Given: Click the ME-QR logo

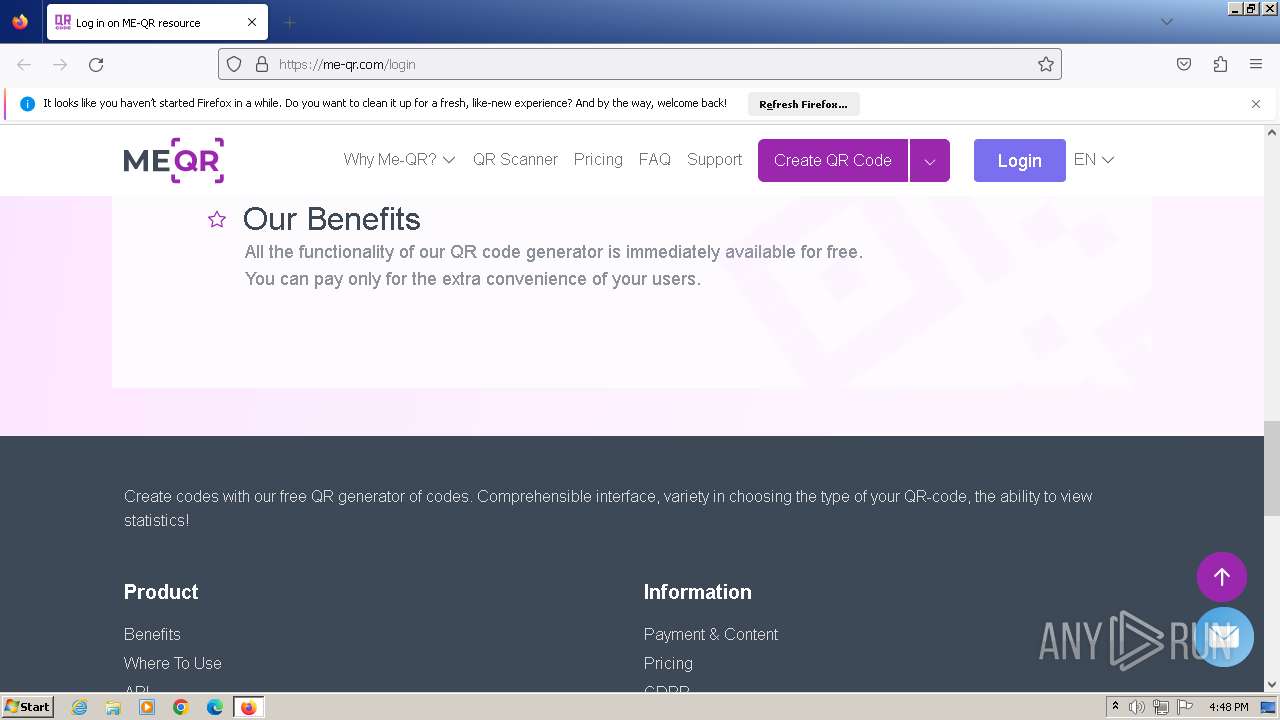Looking at the screenshot, I should point(174,160).
